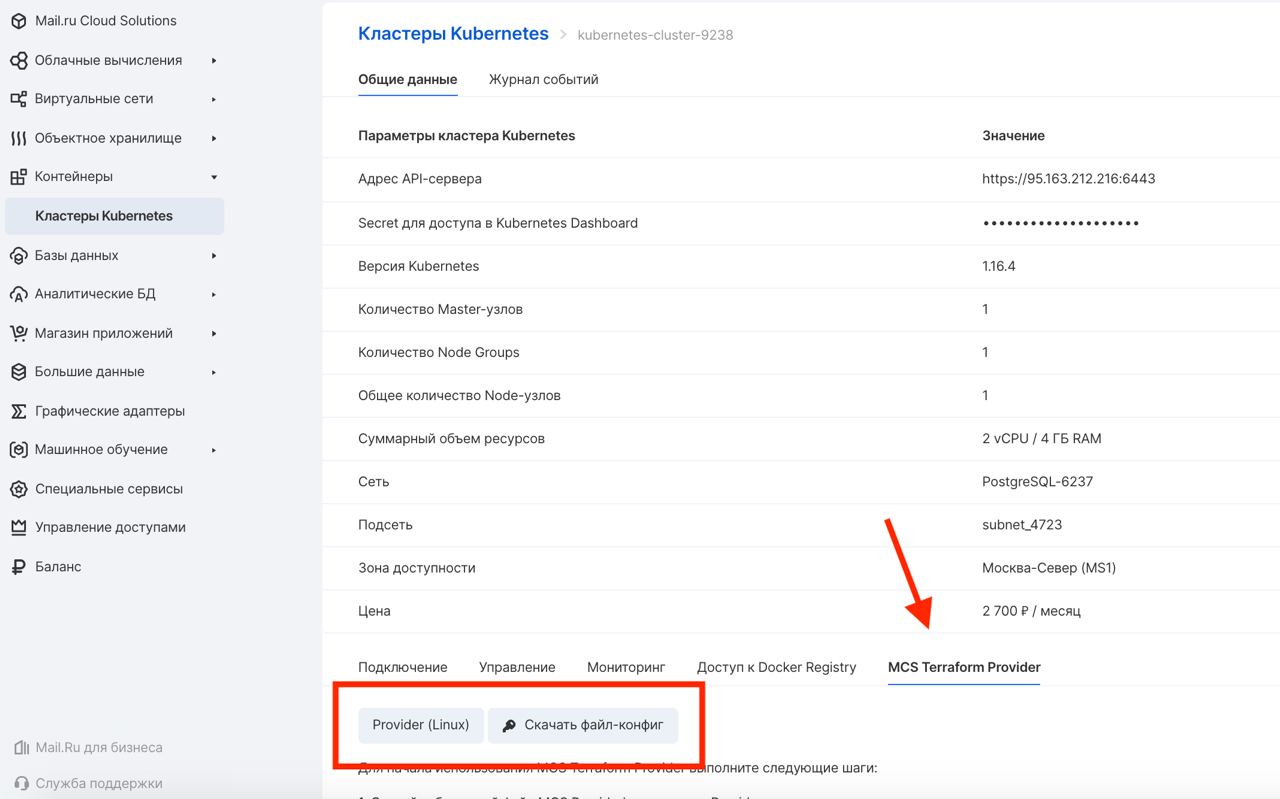
Task: Click the API server address https://95.163.212.216:6443
Action: 1069,179
